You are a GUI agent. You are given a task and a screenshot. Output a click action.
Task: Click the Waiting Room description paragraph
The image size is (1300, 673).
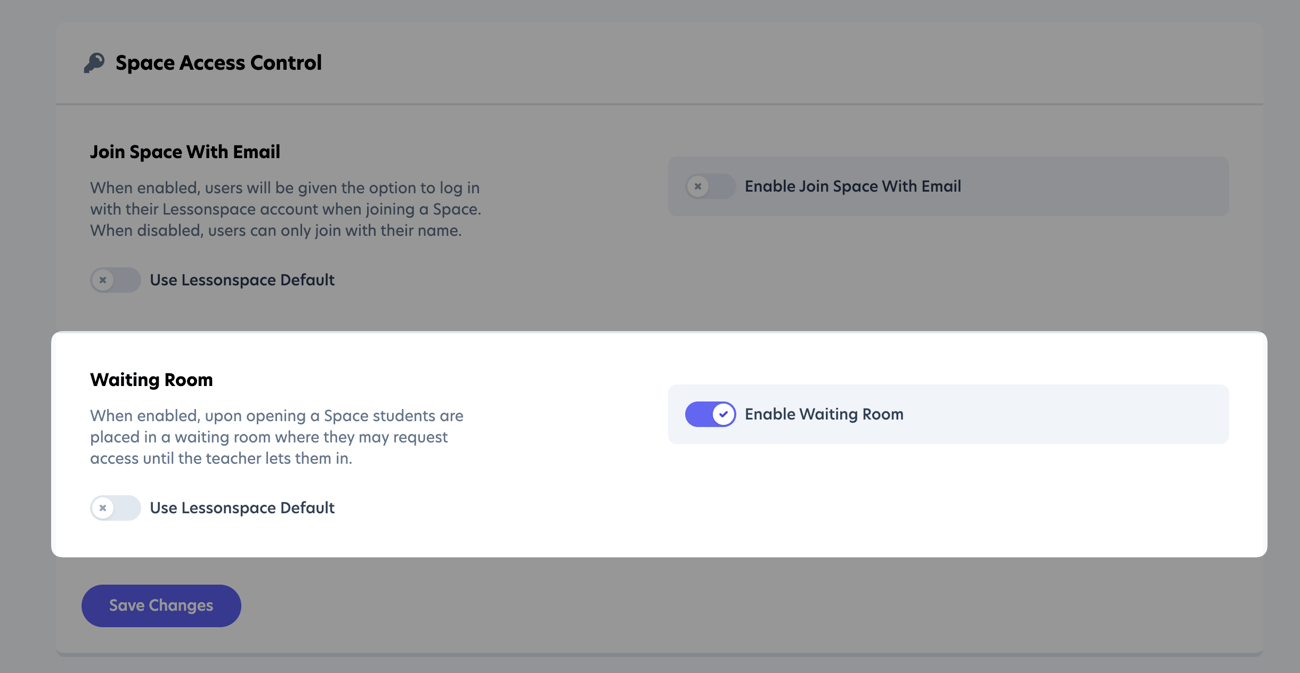pyautogui.click(x=276, y=437)
